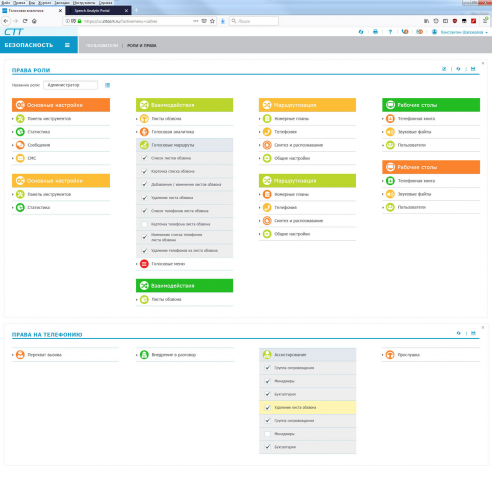Screen dimensions: 492x480
Task: Open the Инструменты menu
Action: point(84,2)
